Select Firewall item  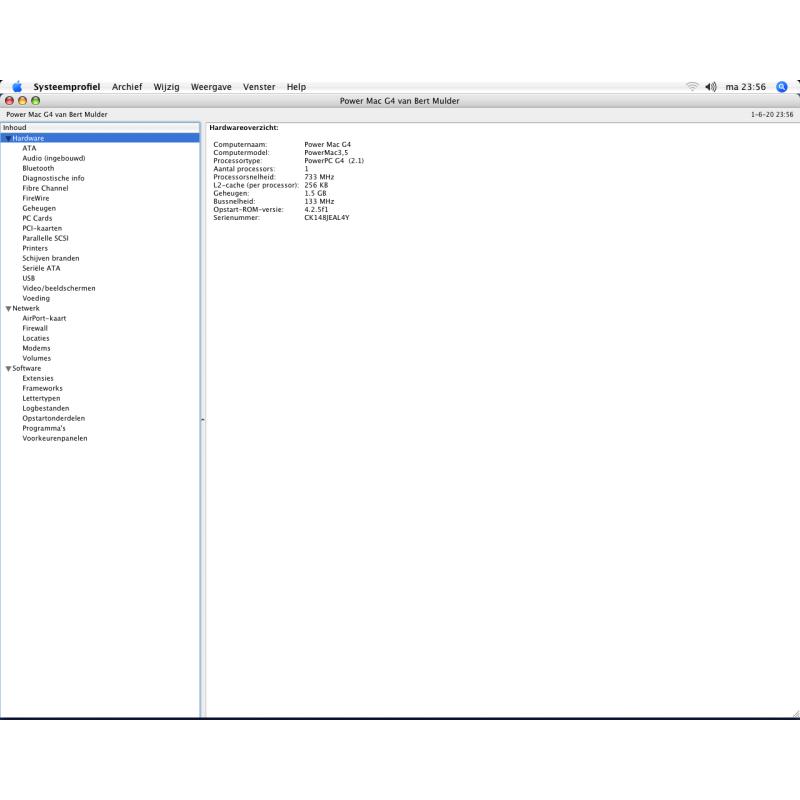[x=35, y=329]
